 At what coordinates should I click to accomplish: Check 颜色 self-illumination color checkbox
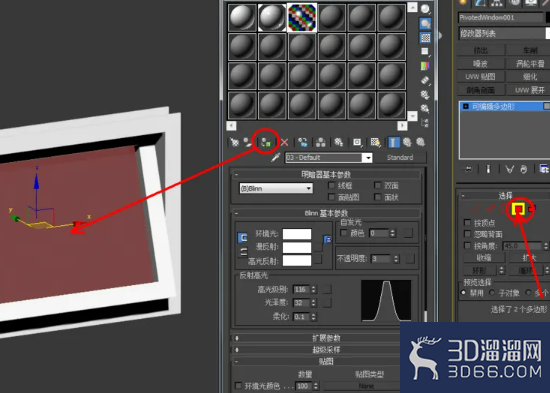click(x=344, y=233)
